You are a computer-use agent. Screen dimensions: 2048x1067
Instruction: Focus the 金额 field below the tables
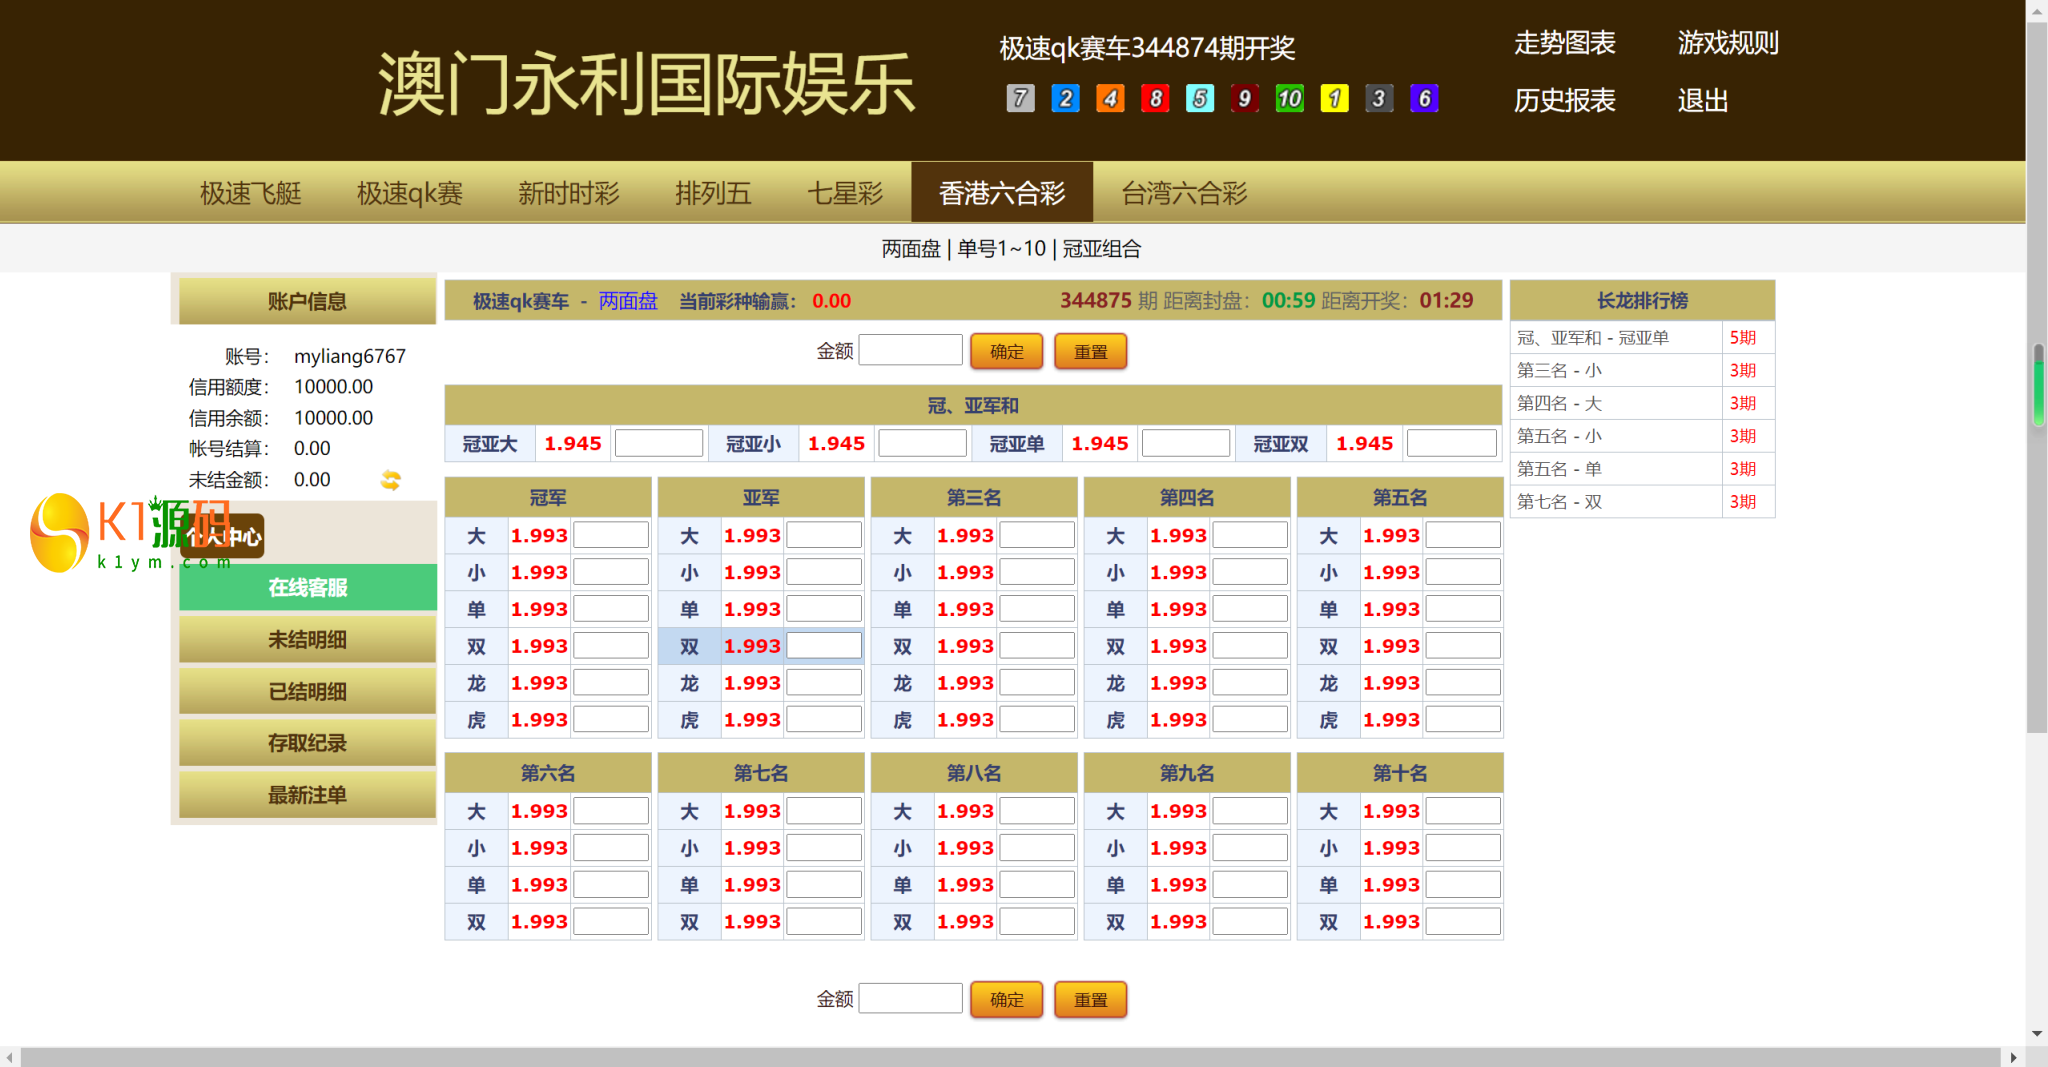point(911,998)
